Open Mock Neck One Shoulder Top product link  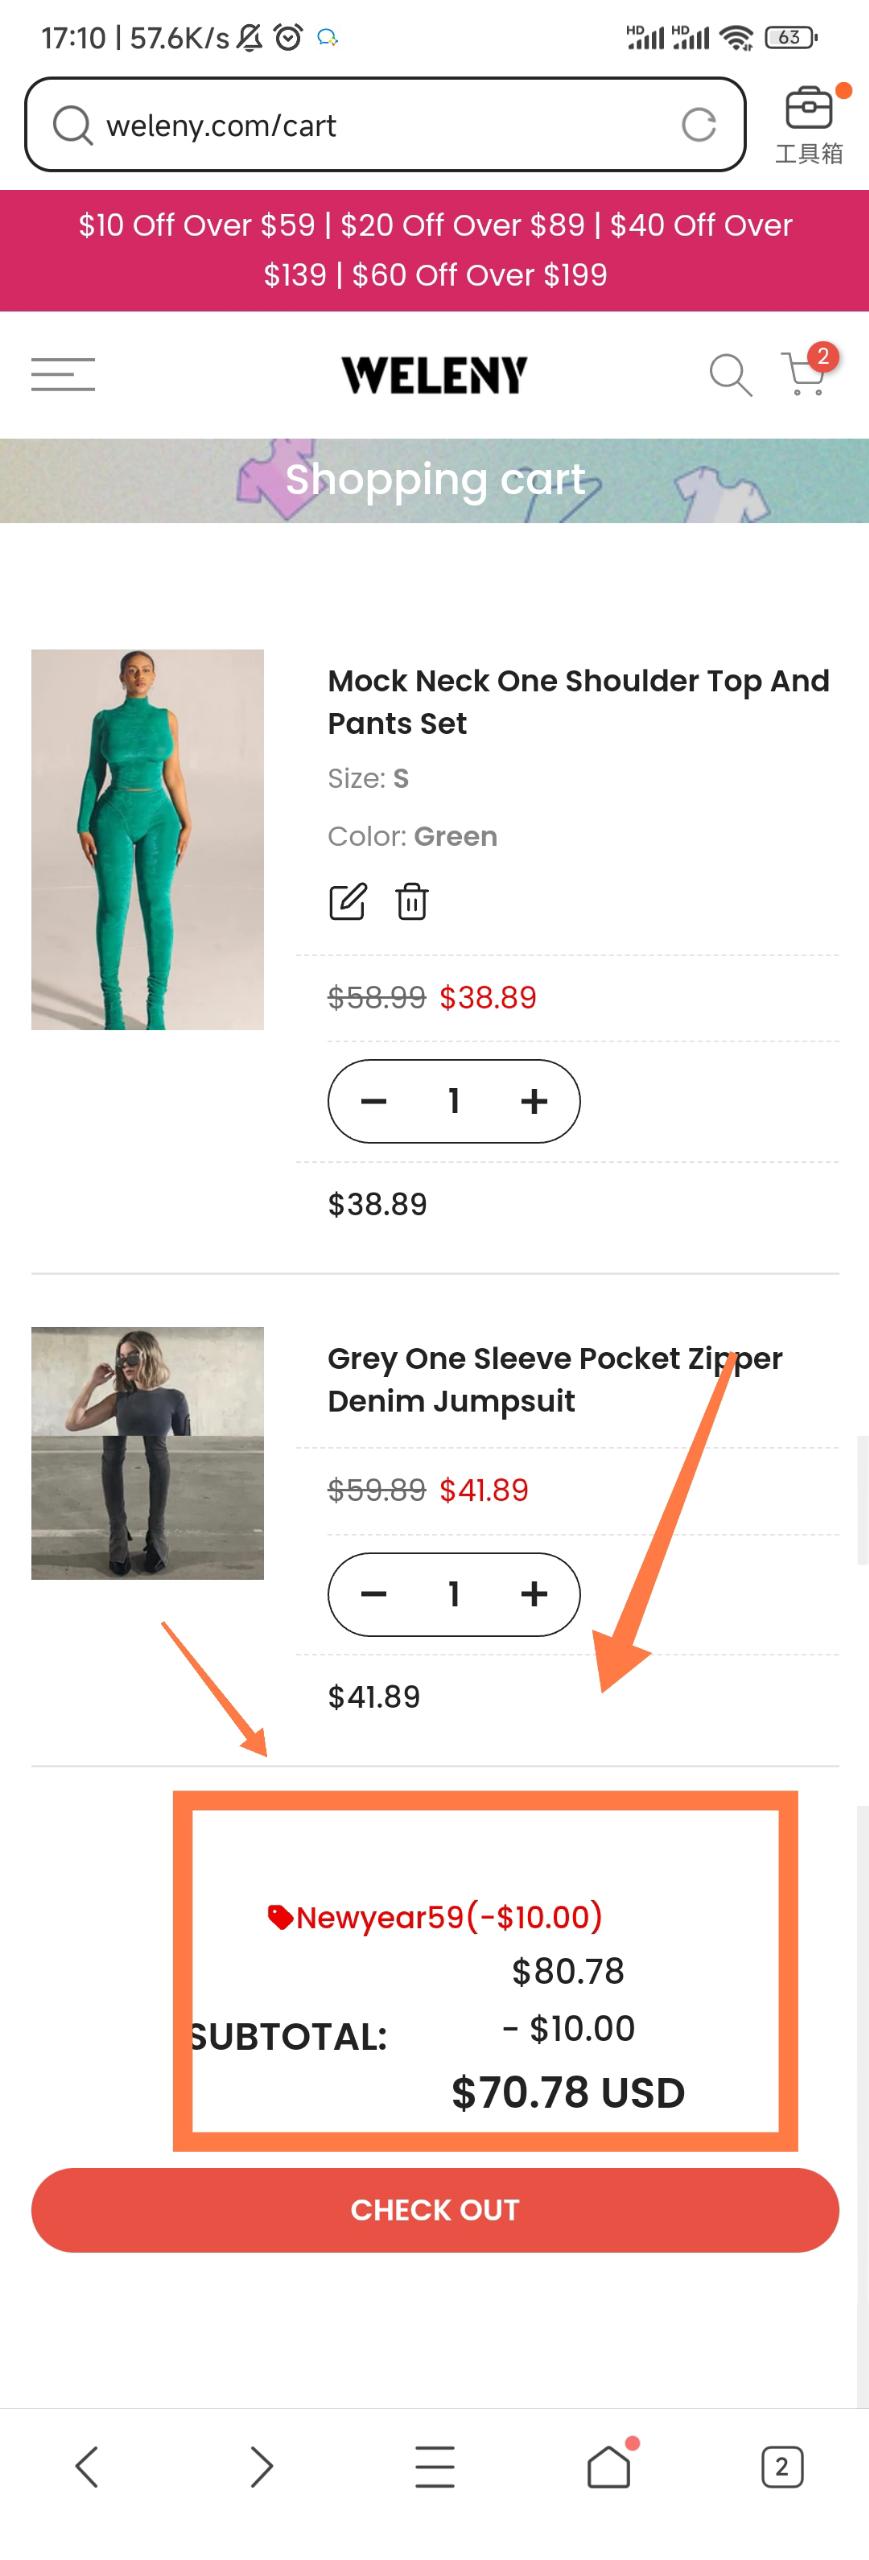tap(578, 701)
